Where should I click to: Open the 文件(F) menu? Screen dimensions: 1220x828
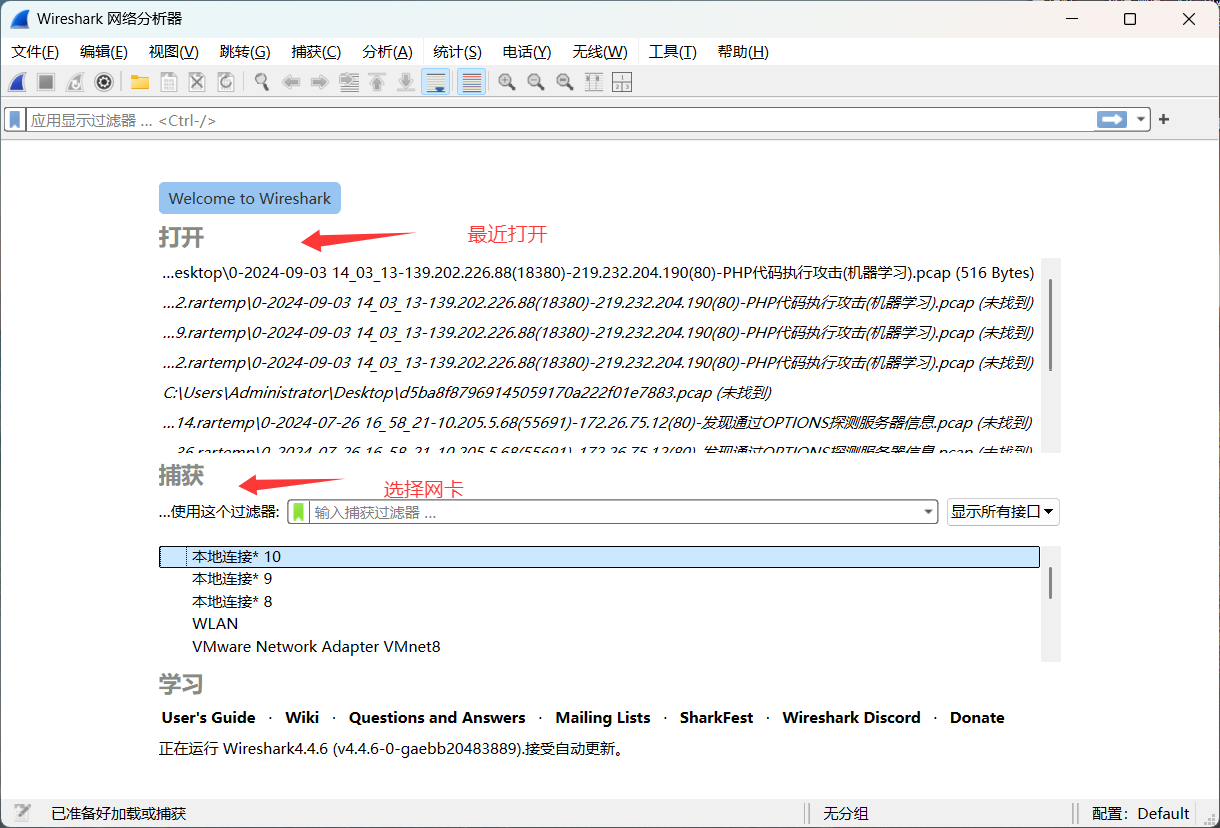35,52
